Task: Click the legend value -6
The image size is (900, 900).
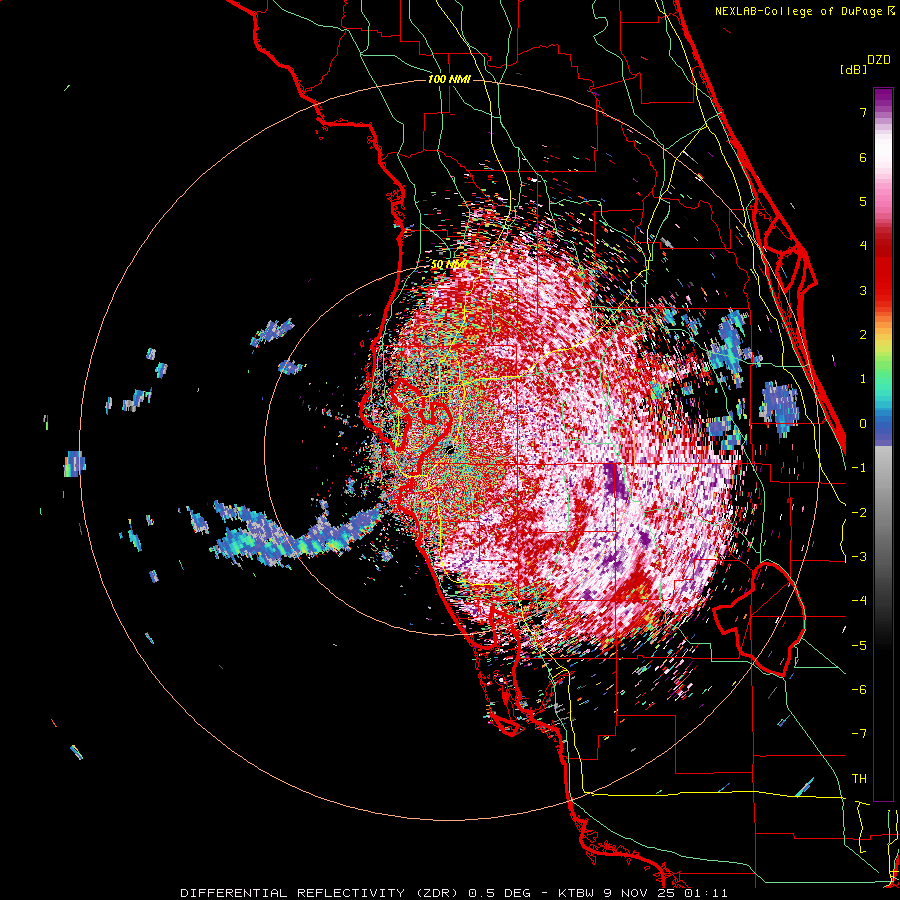Action: point(859,690)
